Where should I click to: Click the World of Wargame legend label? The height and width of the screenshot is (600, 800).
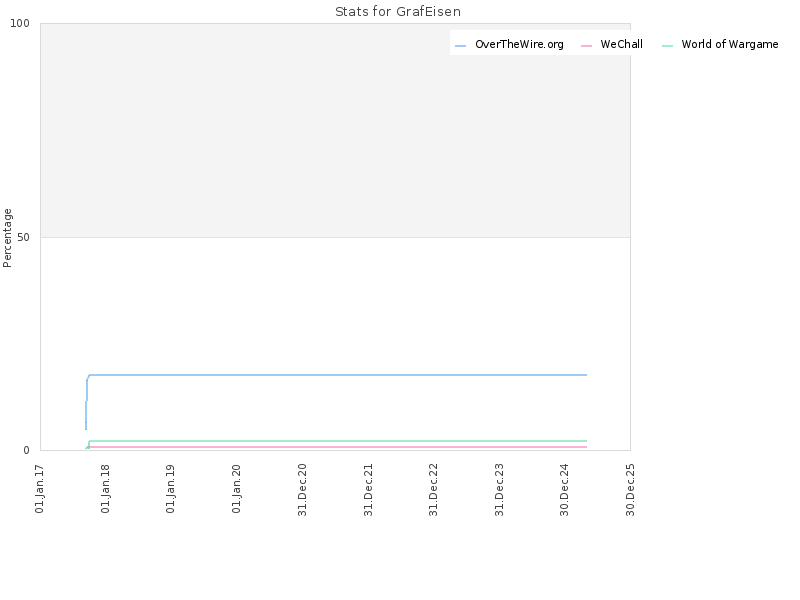(730, 44)
